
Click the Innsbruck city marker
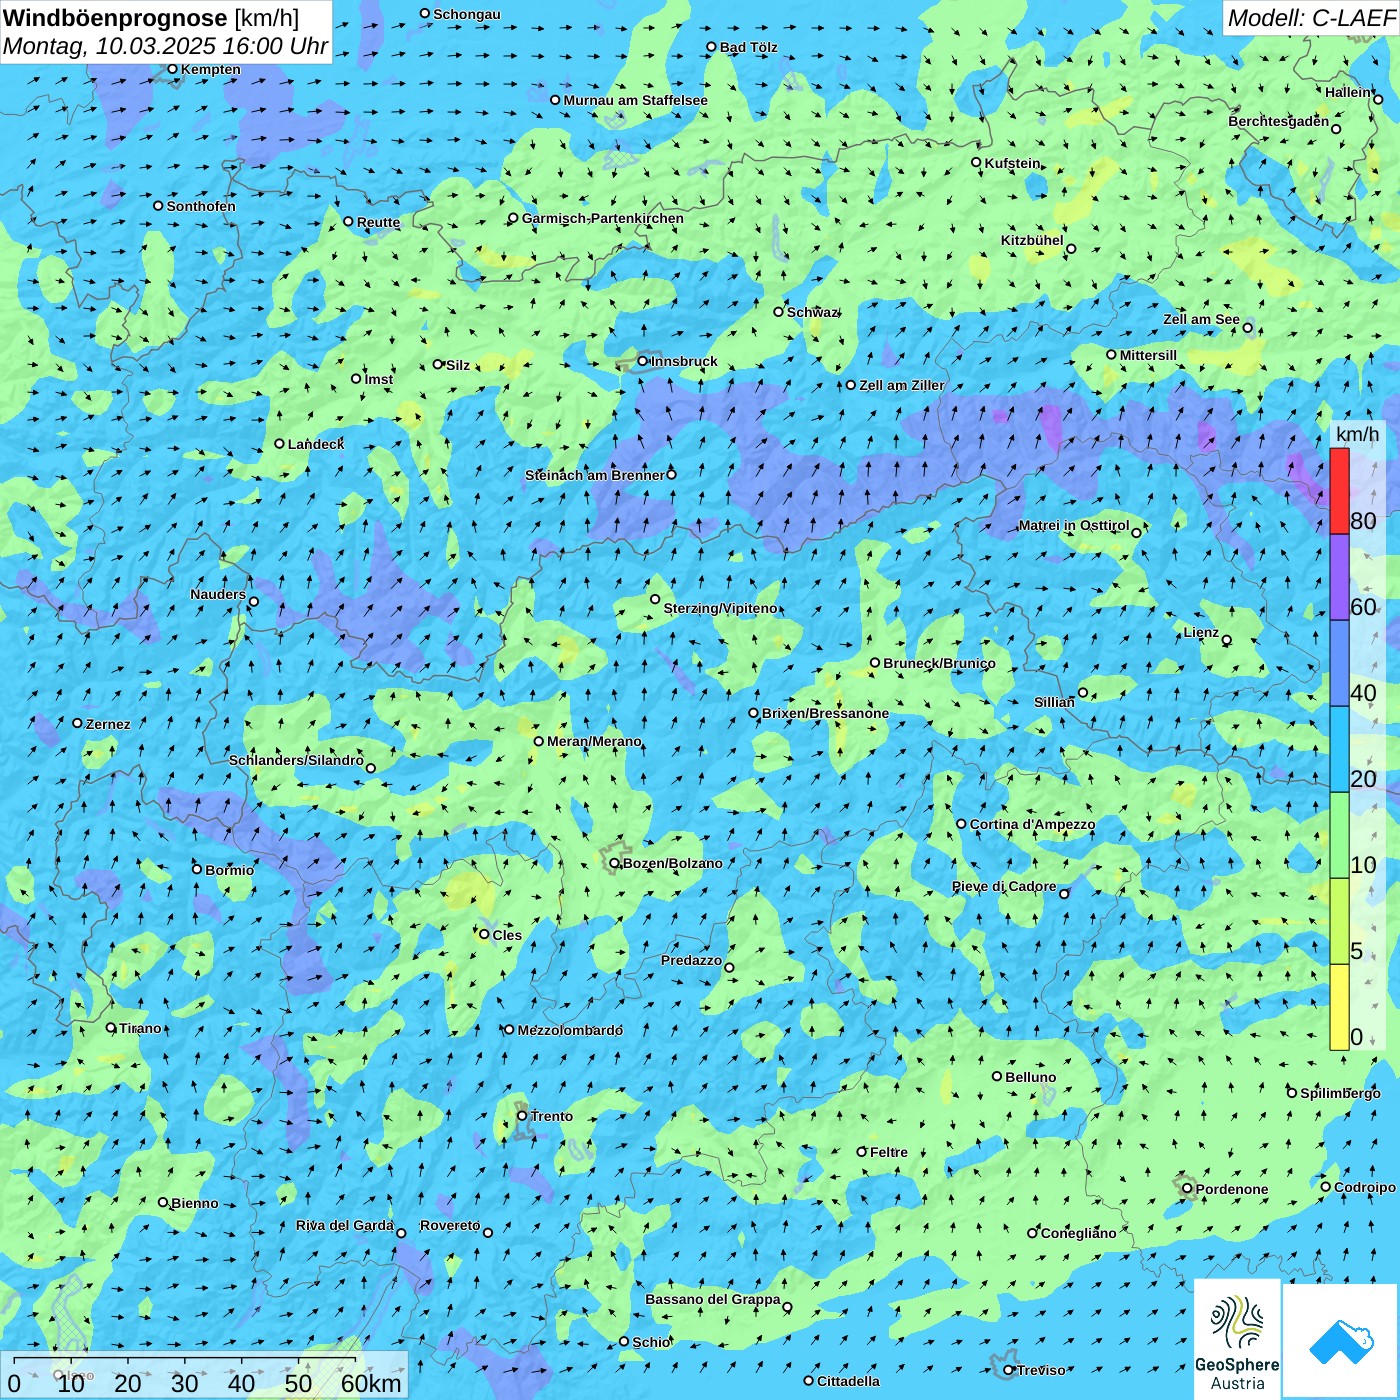pyautogui.click(x=643, y=361)
